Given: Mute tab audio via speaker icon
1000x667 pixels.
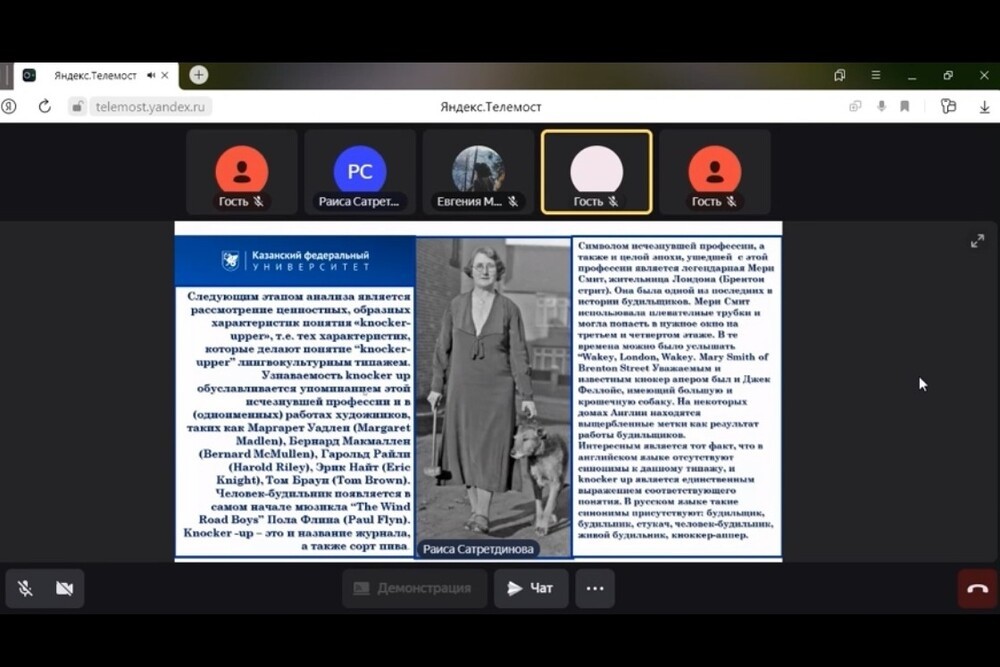Looking at the screenshot, I should tap(151, 75).
